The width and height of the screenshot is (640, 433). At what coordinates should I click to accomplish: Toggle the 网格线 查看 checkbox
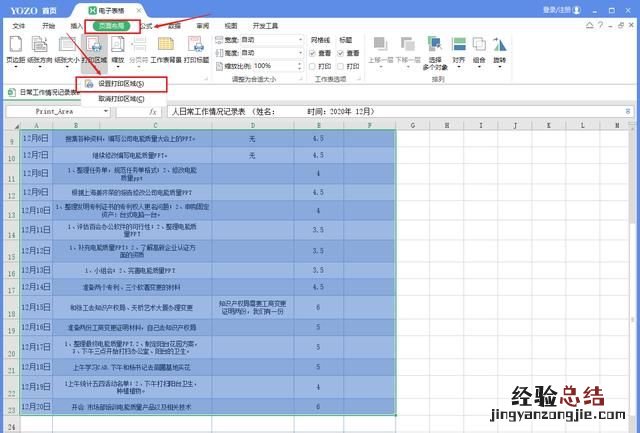(314, 52)
